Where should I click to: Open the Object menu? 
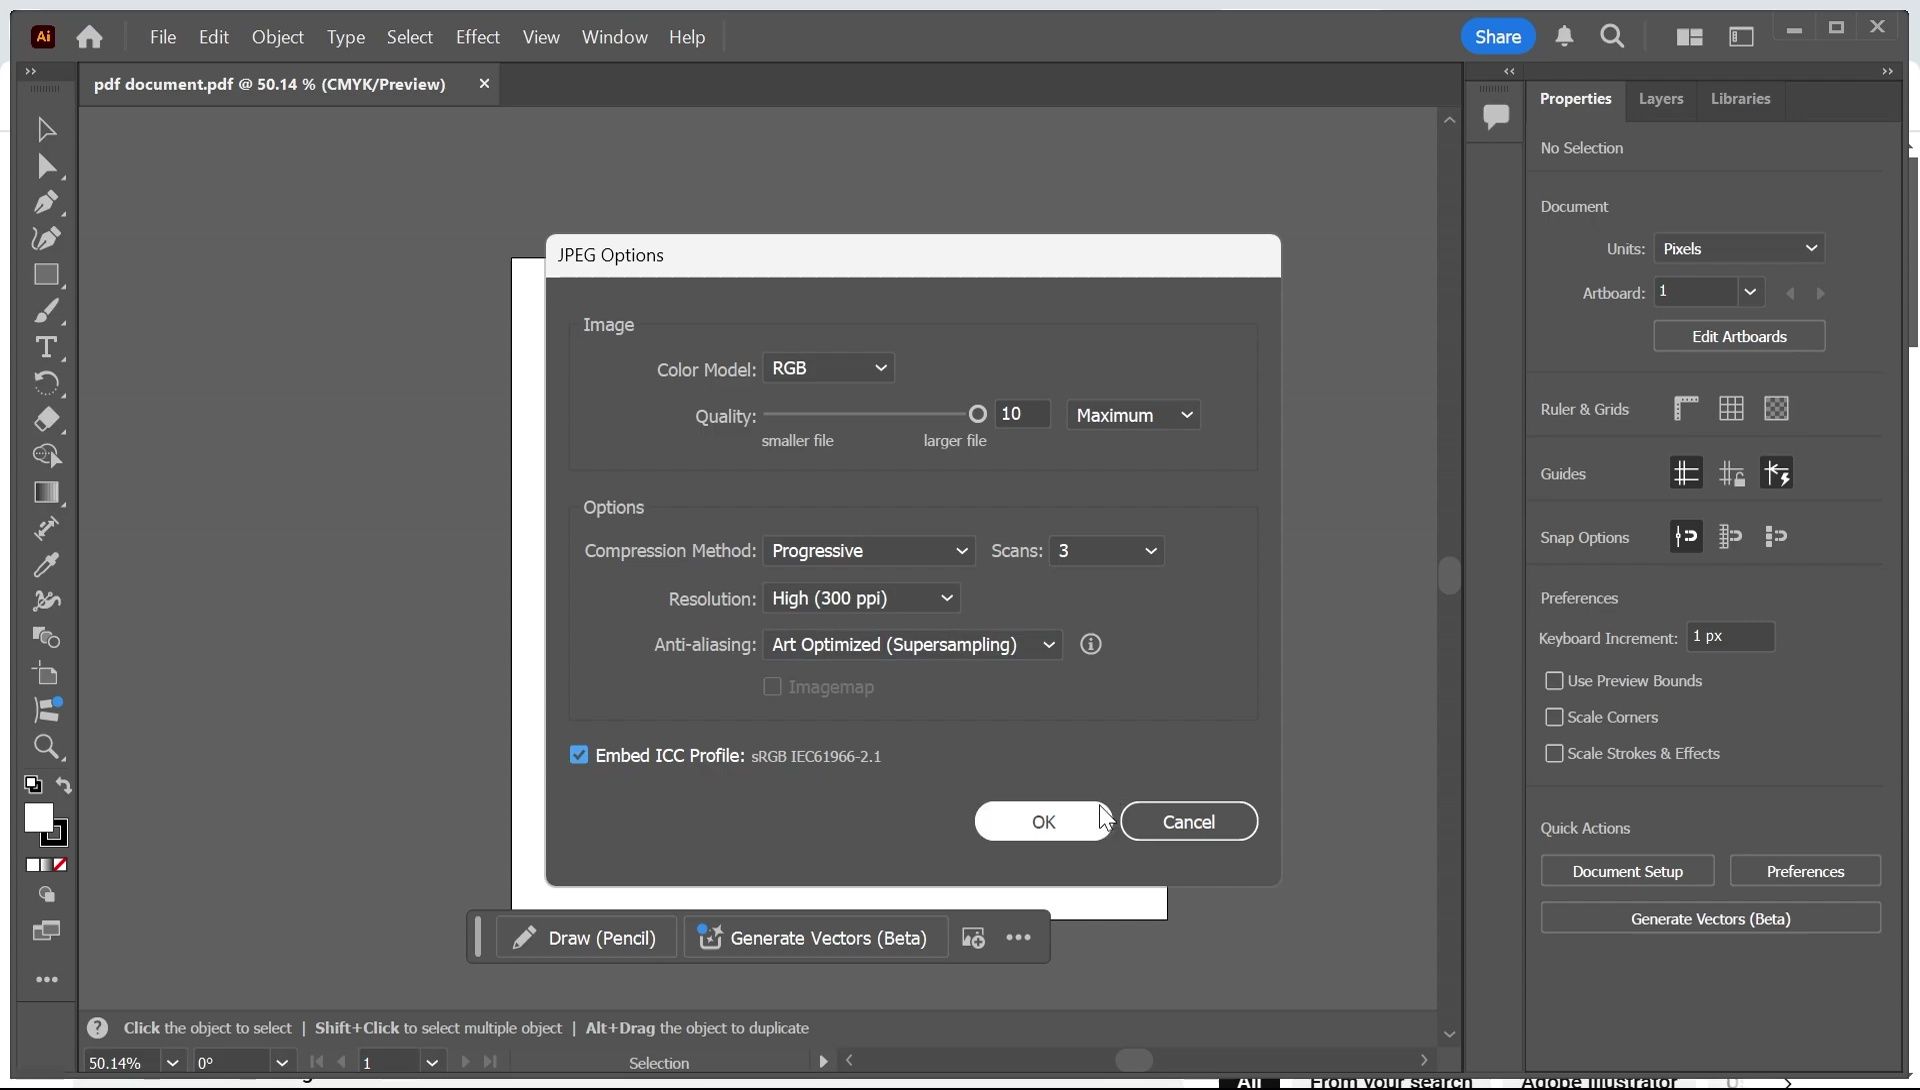tap(278, 37)
